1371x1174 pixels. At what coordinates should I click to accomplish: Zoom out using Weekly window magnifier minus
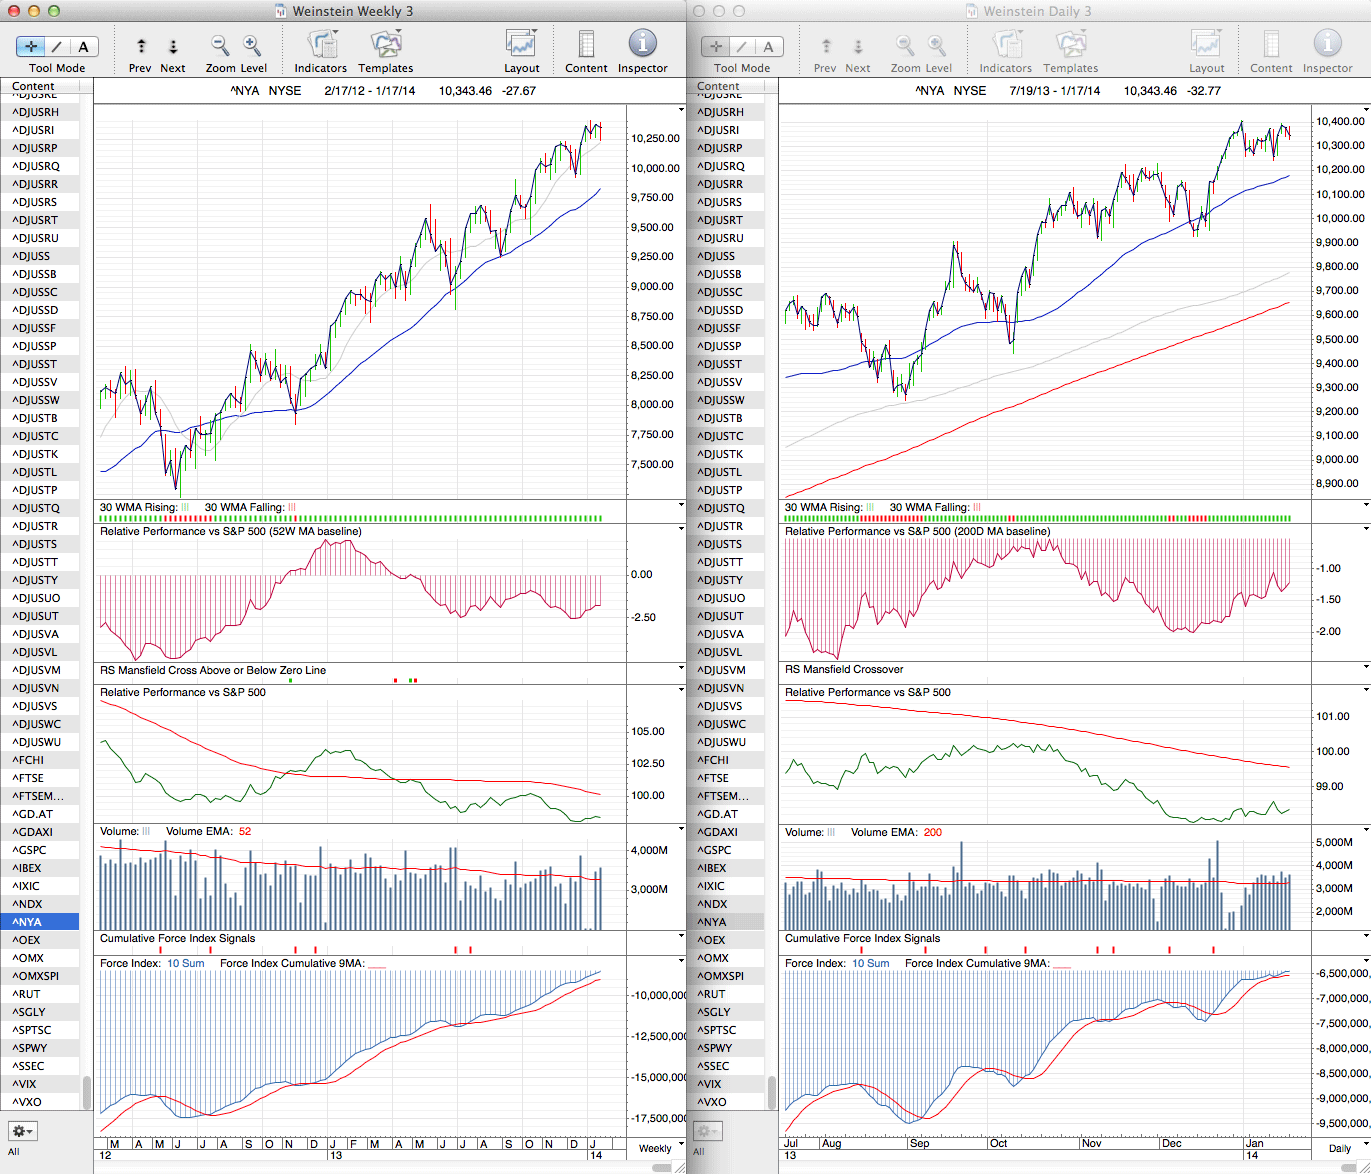220,46
